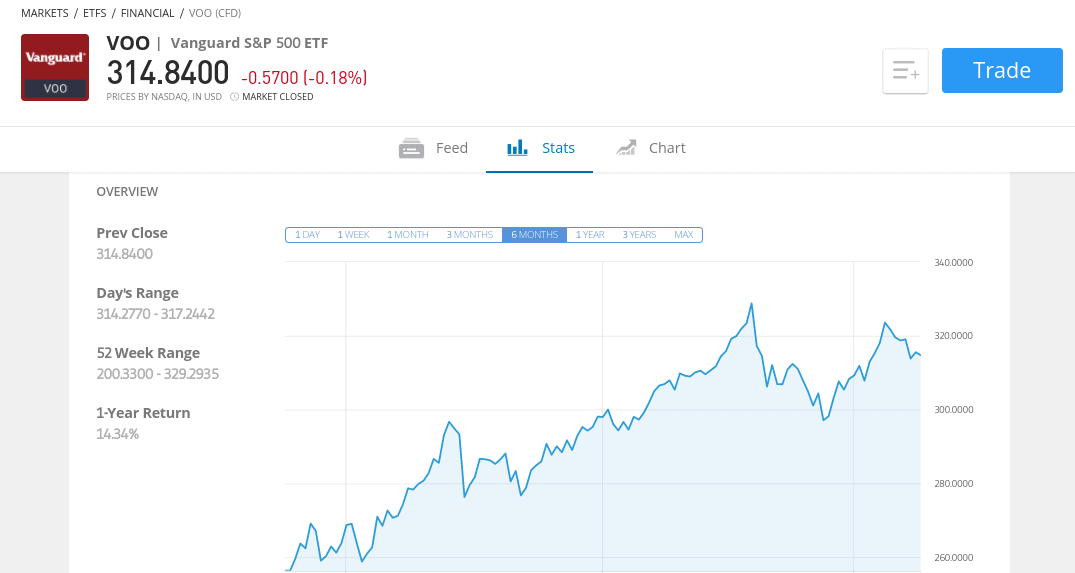Switch chart to 1 WEEK range
Viewport: 1075px width, 573px height.
[353, 234]
